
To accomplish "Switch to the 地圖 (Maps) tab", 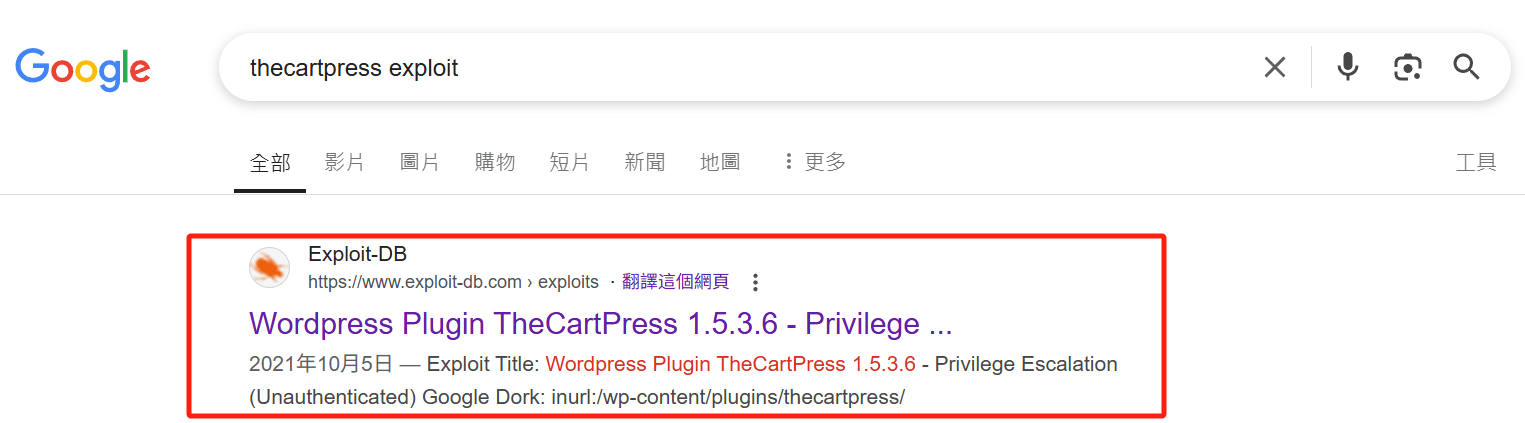I will click(720, 162).
